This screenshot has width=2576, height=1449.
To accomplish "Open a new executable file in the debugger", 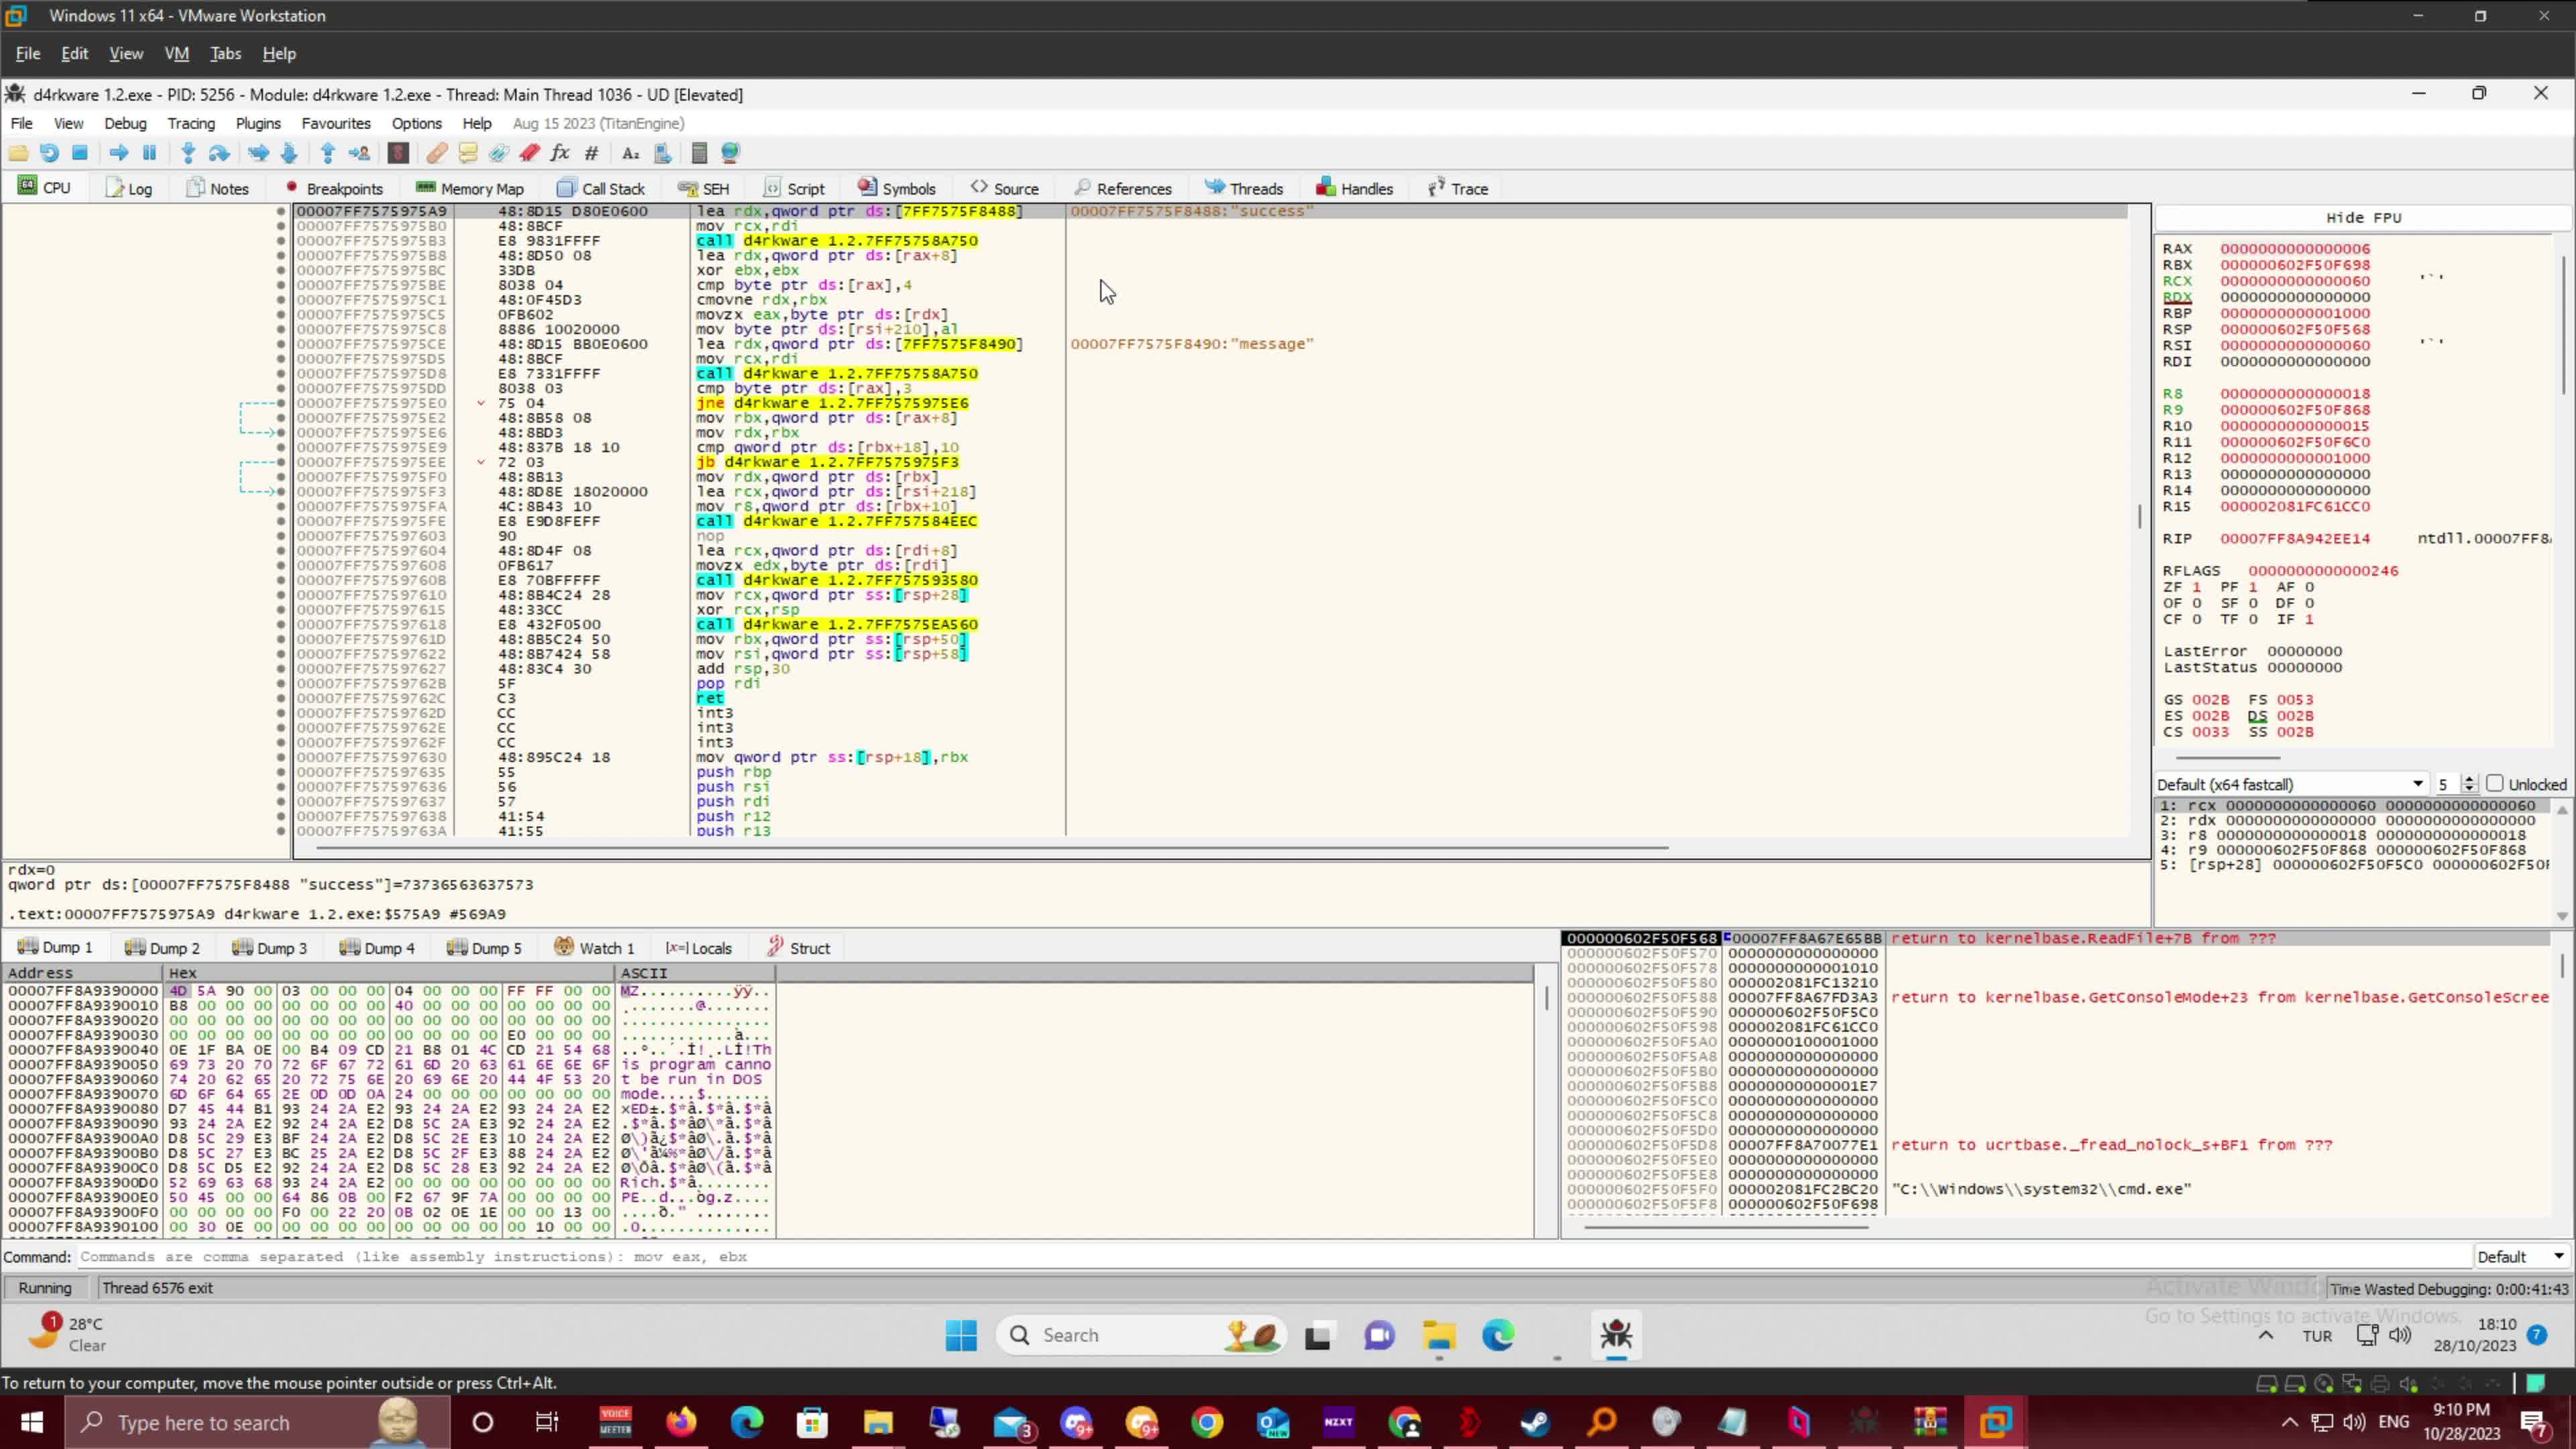I will coord(18,152).
